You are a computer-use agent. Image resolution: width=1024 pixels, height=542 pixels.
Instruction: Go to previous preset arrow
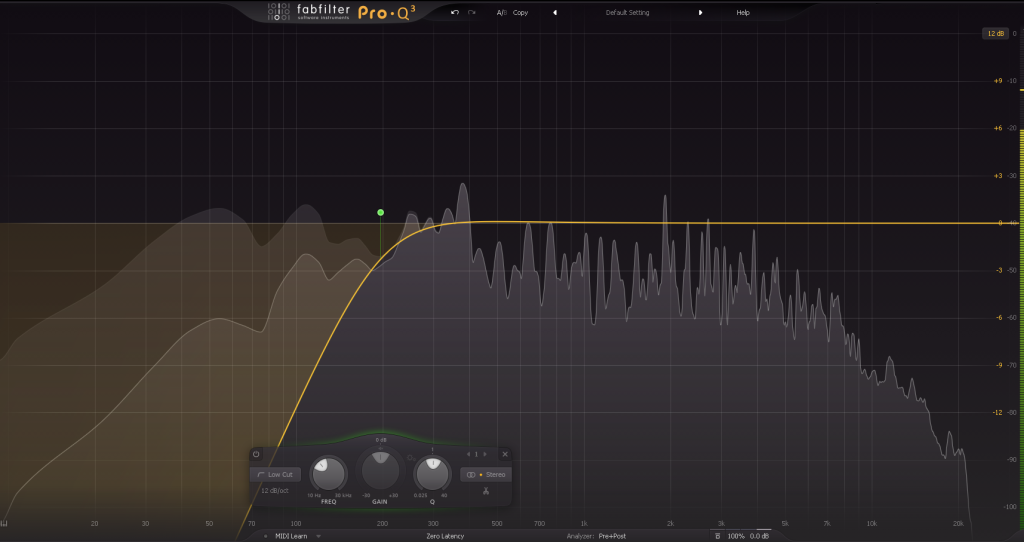coord(555,13)
